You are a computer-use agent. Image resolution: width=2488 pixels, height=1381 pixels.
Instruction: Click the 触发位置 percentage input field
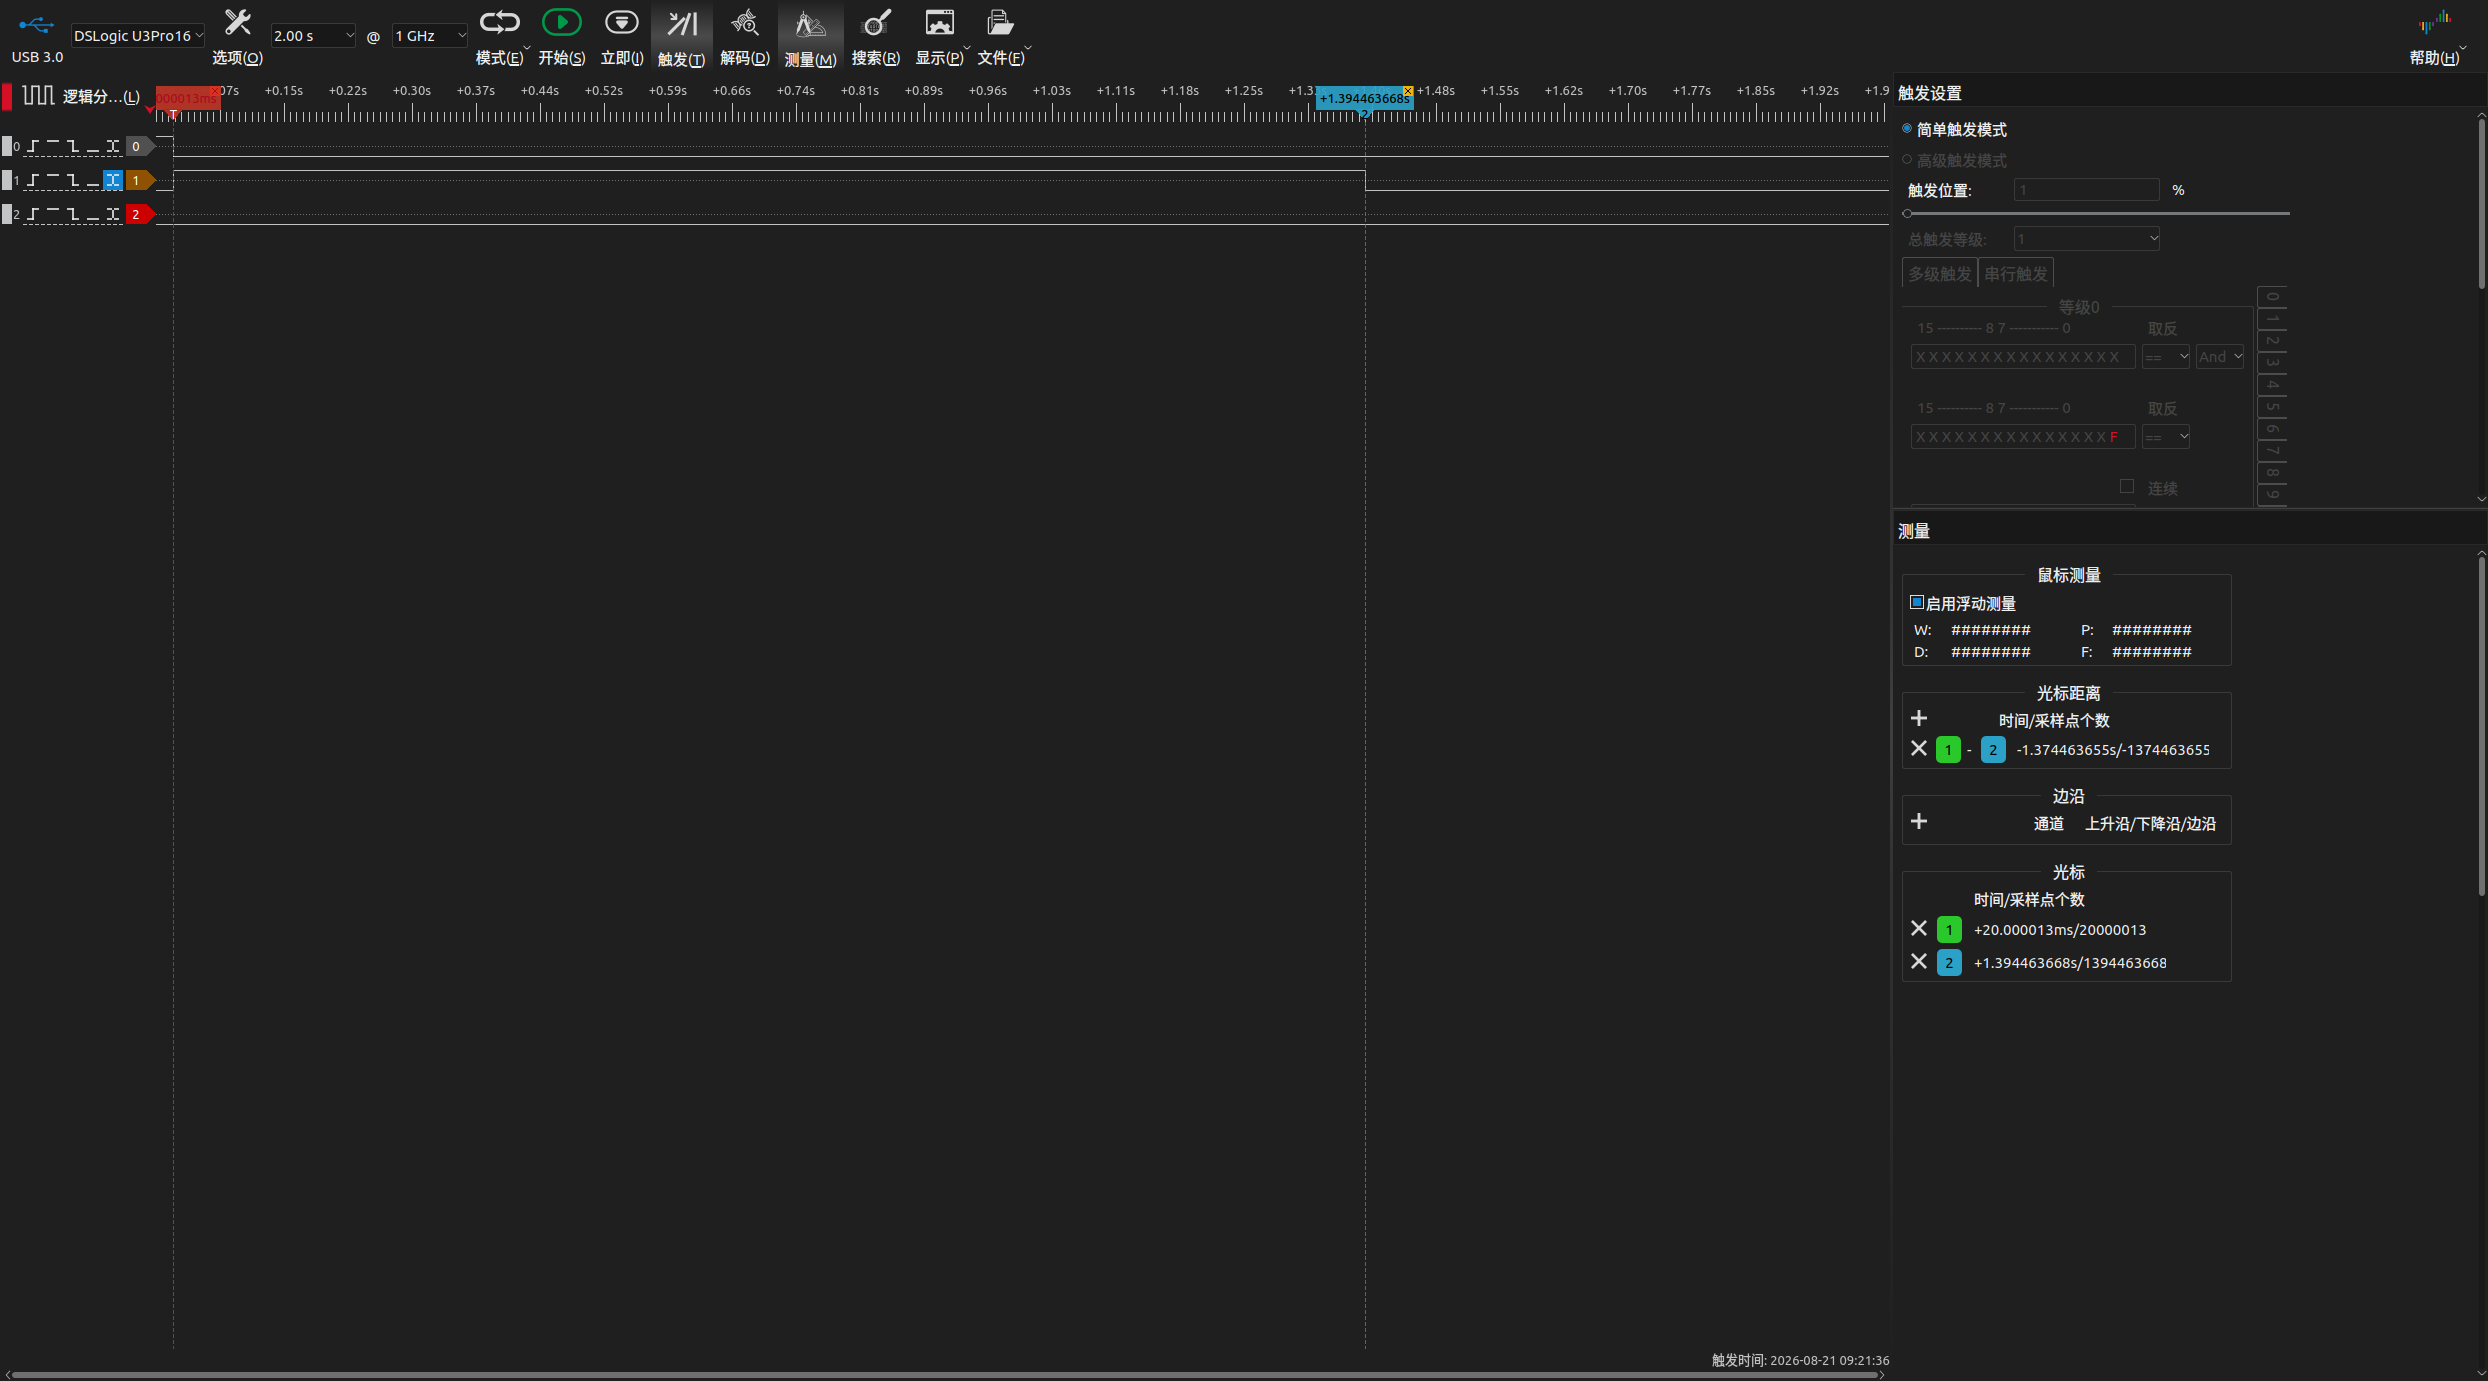click(2086, 190)
